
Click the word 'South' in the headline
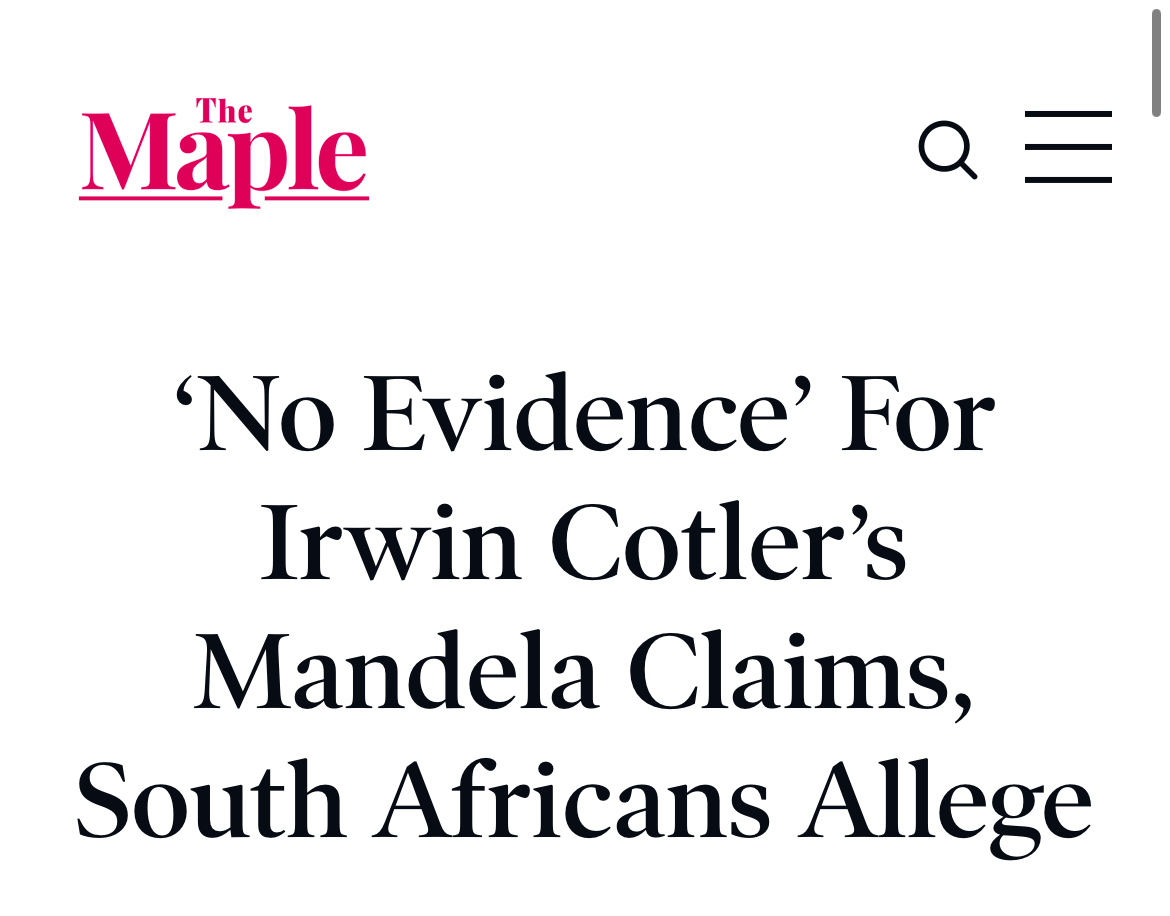point(210,803)
